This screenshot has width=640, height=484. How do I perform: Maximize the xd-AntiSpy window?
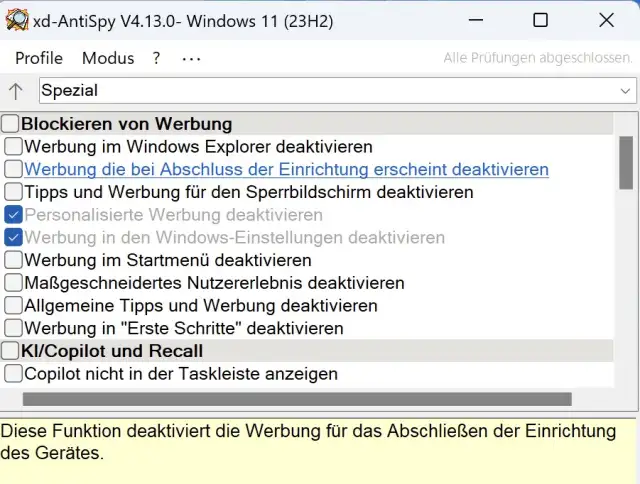540,20
